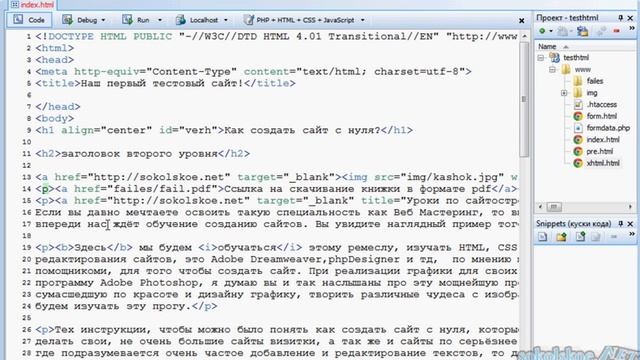Click the file icon beside .htaccess

(578, 104)
